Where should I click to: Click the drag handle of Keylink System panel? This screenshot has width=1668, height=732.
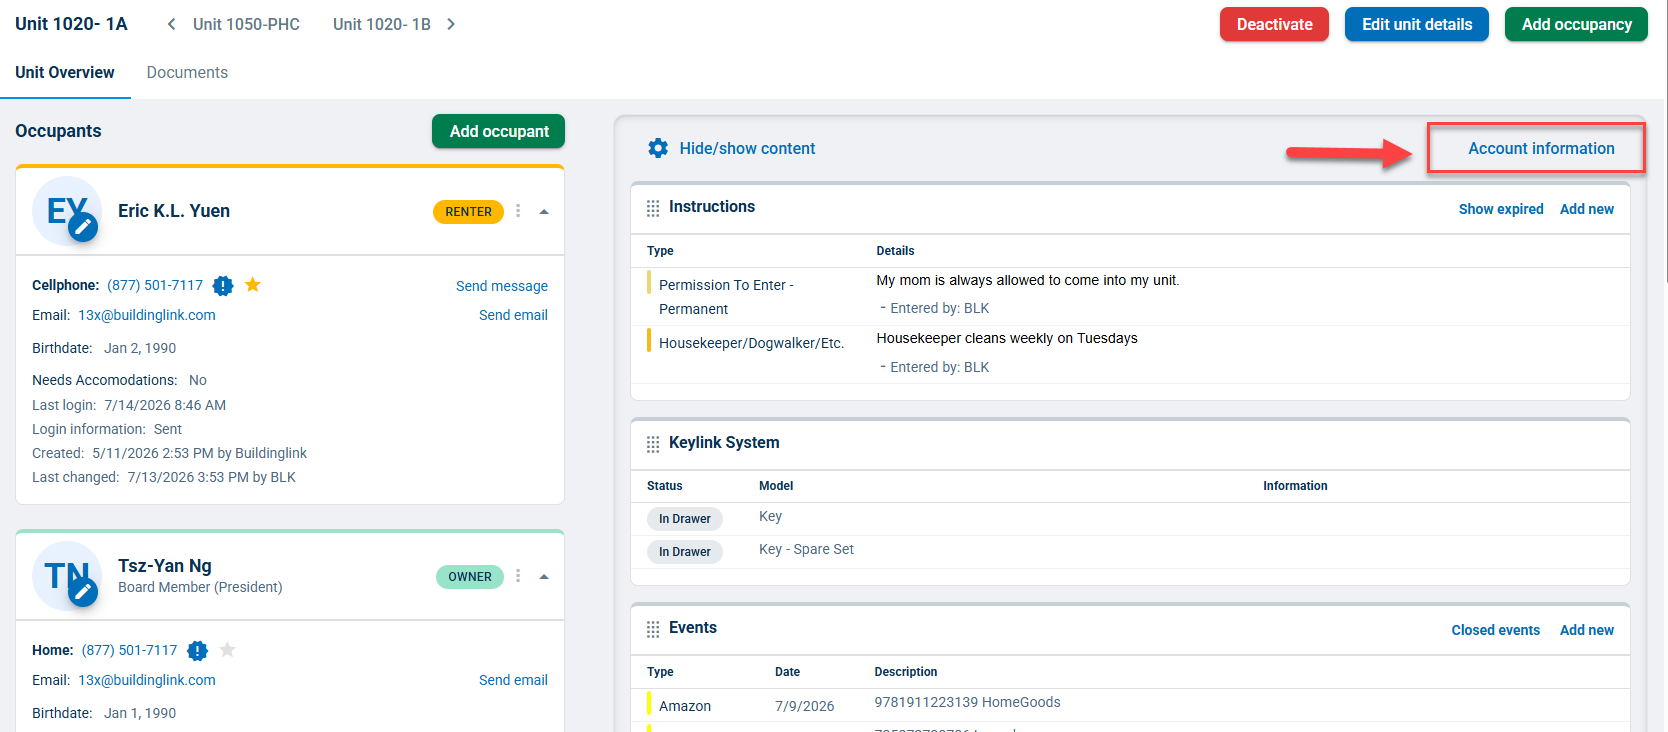click(x=653, y=444)
